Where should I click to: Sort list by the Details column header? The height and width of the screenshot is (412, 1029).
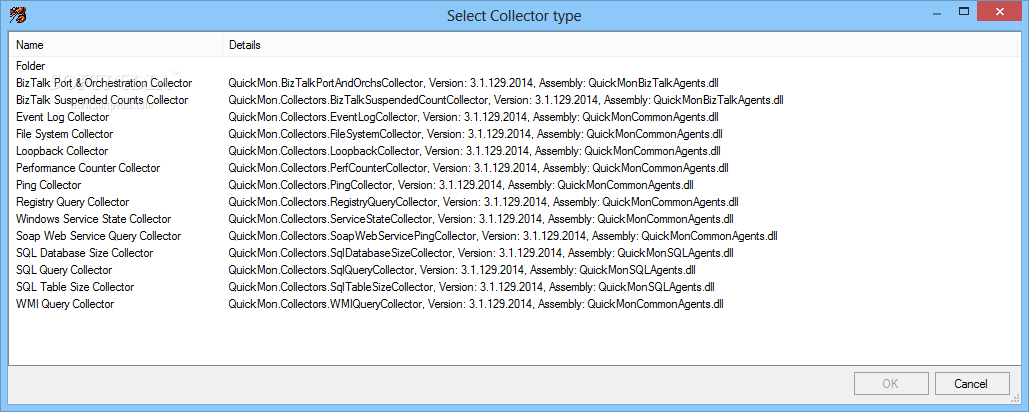(620, 45)
